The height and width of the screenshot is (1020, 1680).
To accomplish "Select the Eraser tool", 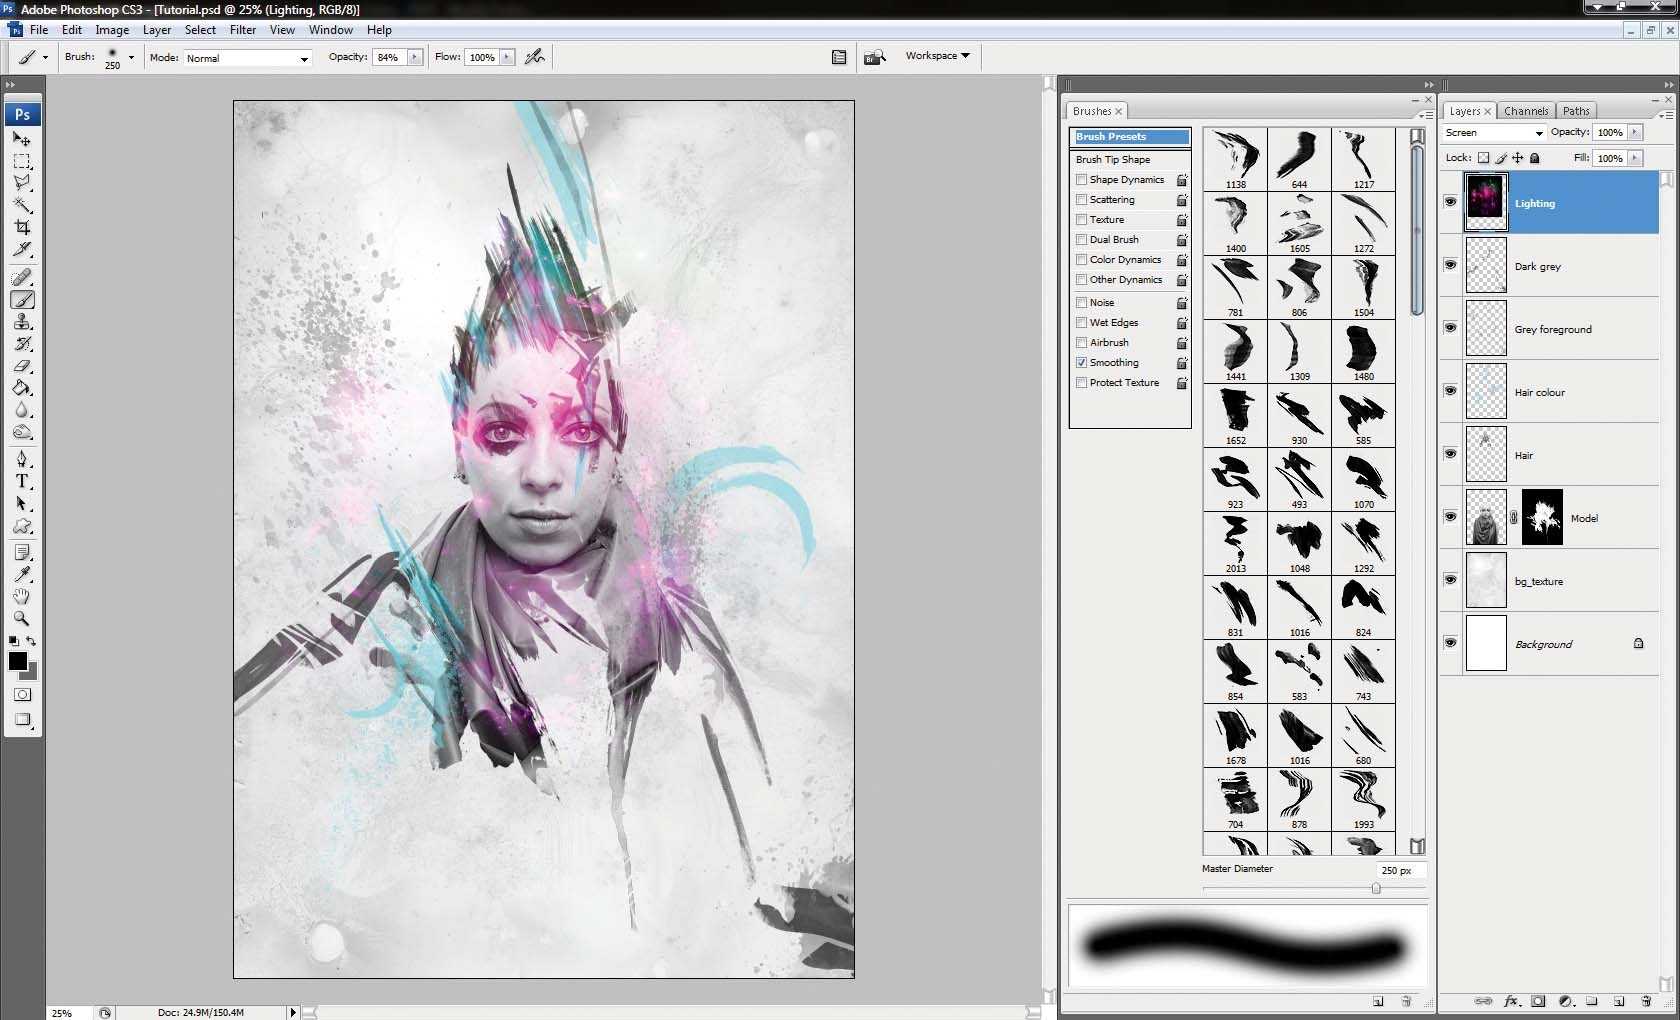I will 22,365.
